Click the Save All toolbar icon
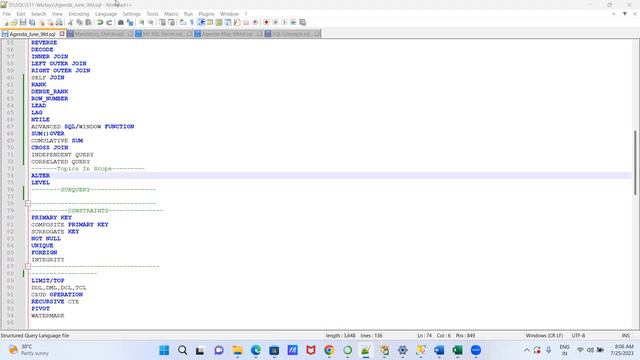Screen dimensions: 640x360 point(32,22)
